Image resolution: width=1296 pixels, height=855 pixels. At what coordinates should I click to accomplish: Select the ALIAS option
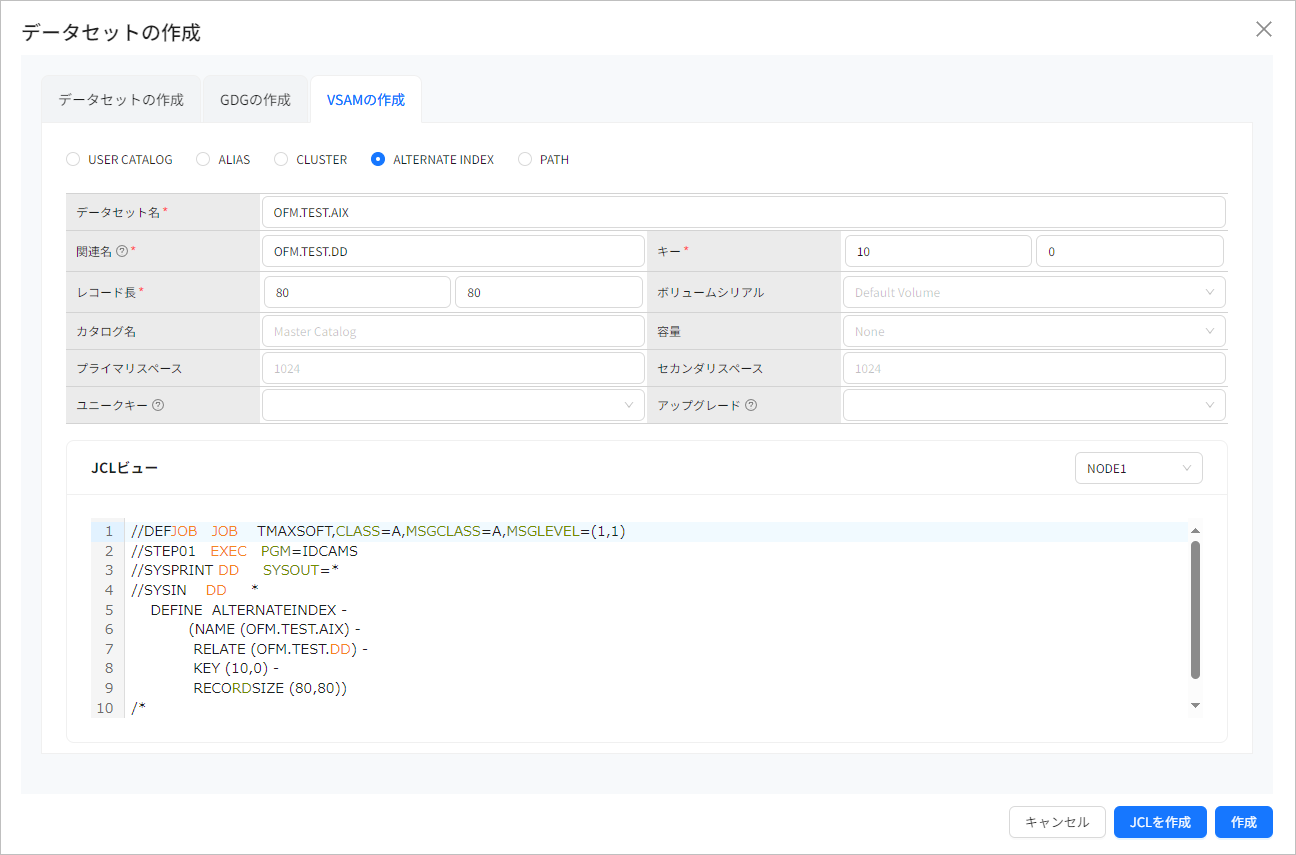[203, 159]
